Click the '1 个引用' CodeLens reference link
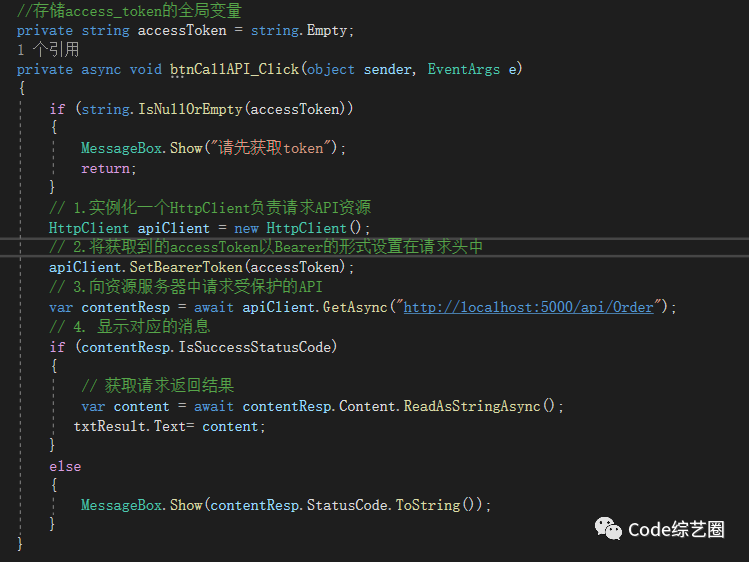749x562 pixels. point(48,50)
